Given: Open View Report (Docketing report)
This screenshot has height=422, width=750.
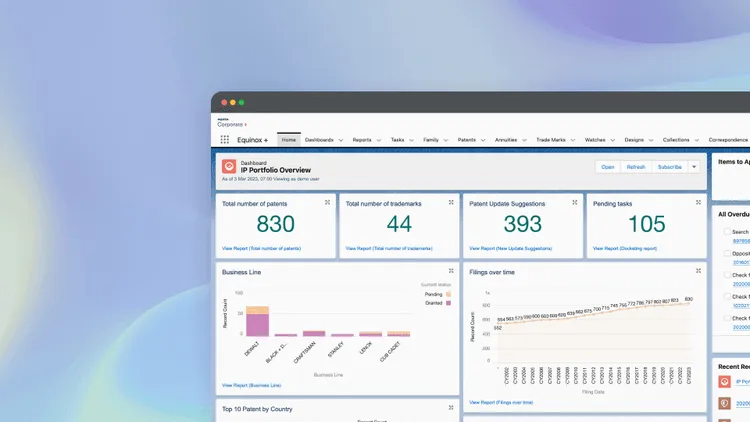Looking at the screenshot, I should pyautogui.click(x=625, y=248).
